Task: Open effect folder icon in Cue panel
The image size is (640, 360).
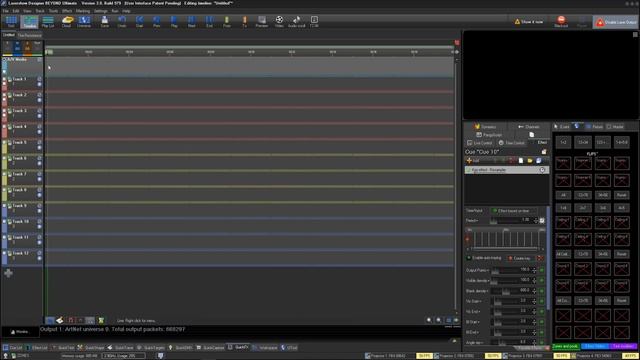Action: tap(529, 161)
